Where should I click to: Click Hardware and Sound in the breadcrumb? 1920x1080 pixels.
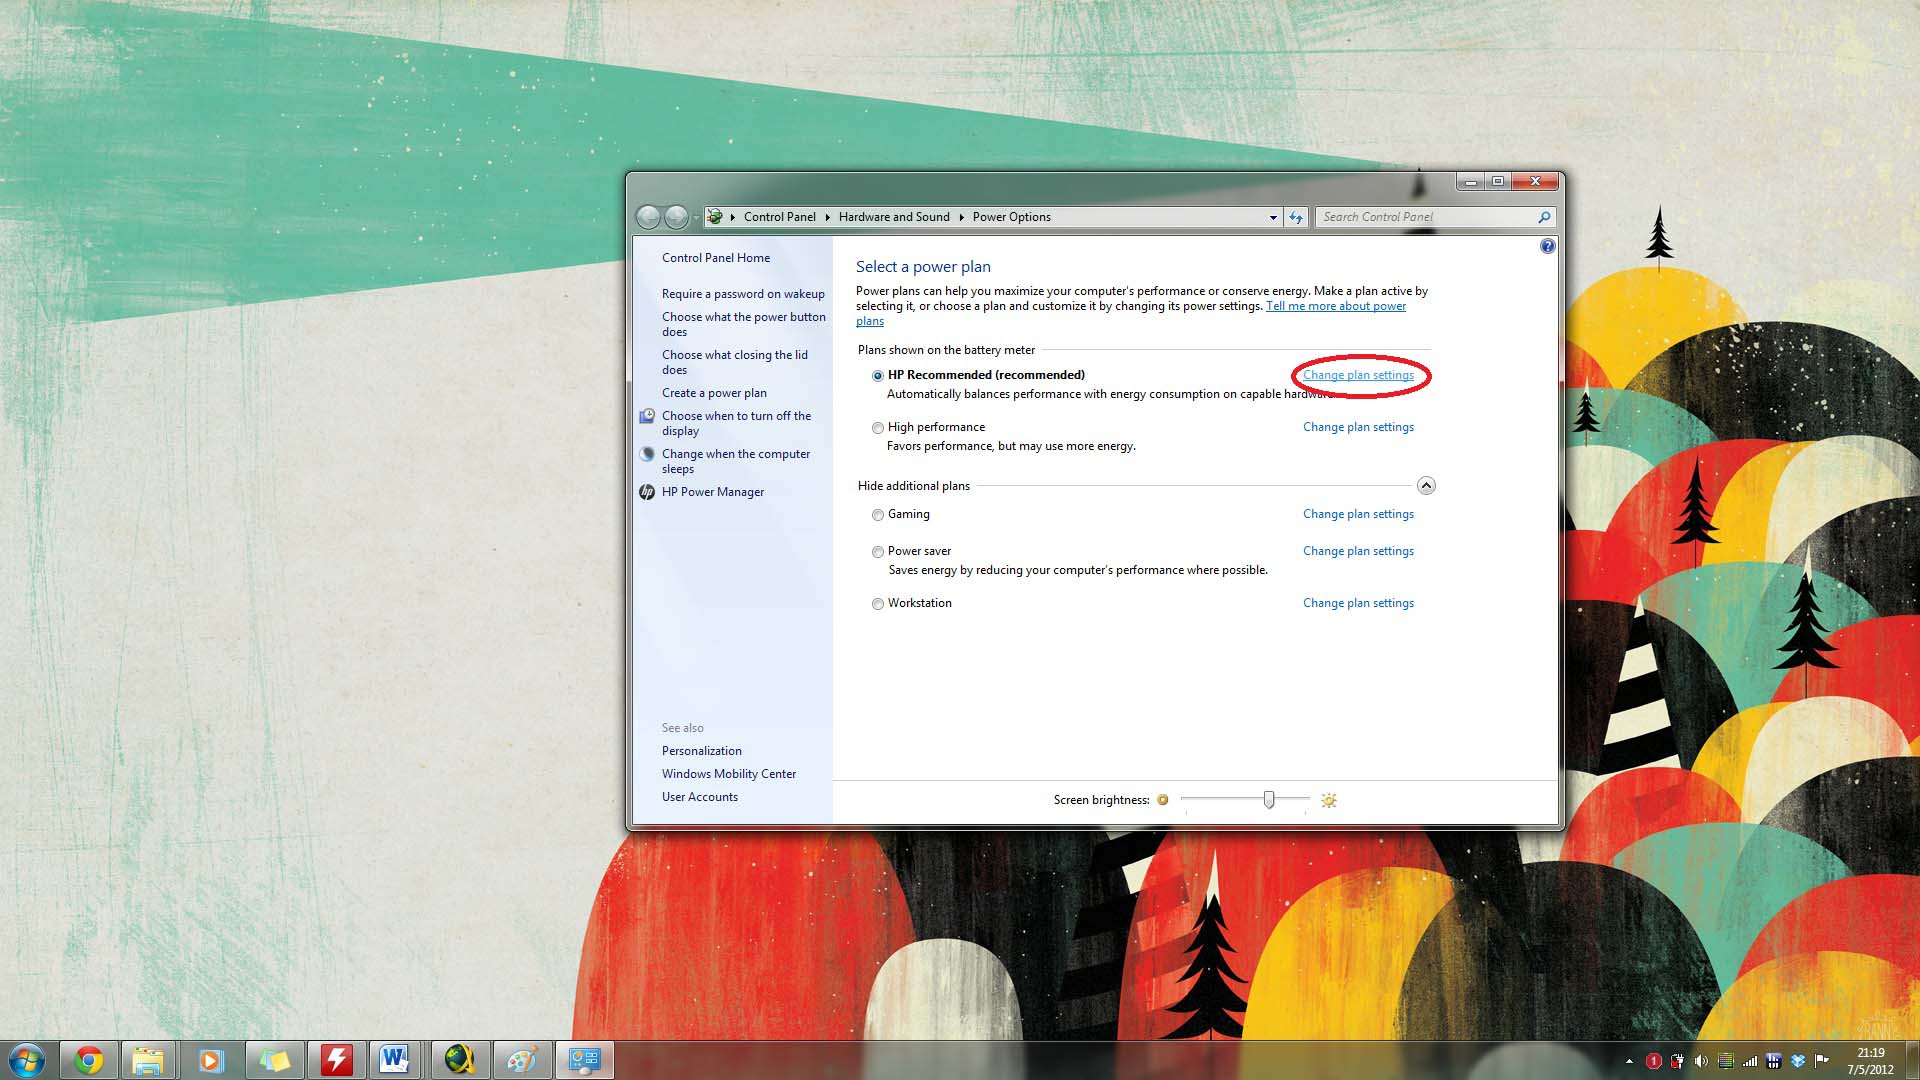point(894,217)
